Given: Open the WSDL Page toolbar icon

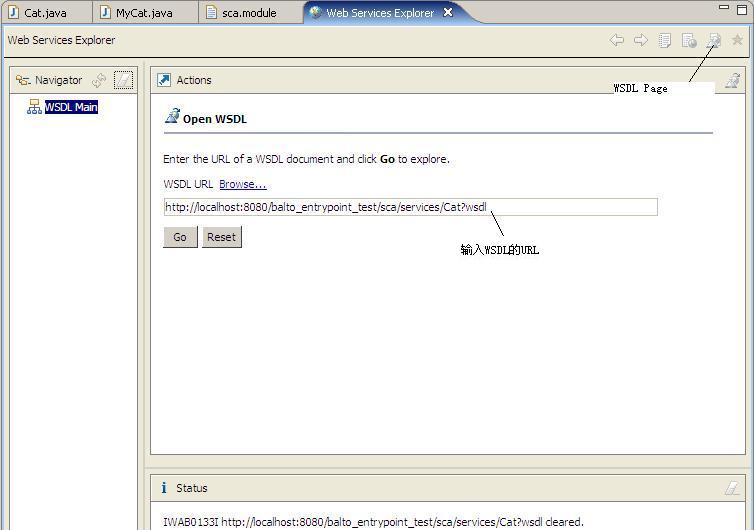Looking at the screenshot, I should click(x=714, y=40).
